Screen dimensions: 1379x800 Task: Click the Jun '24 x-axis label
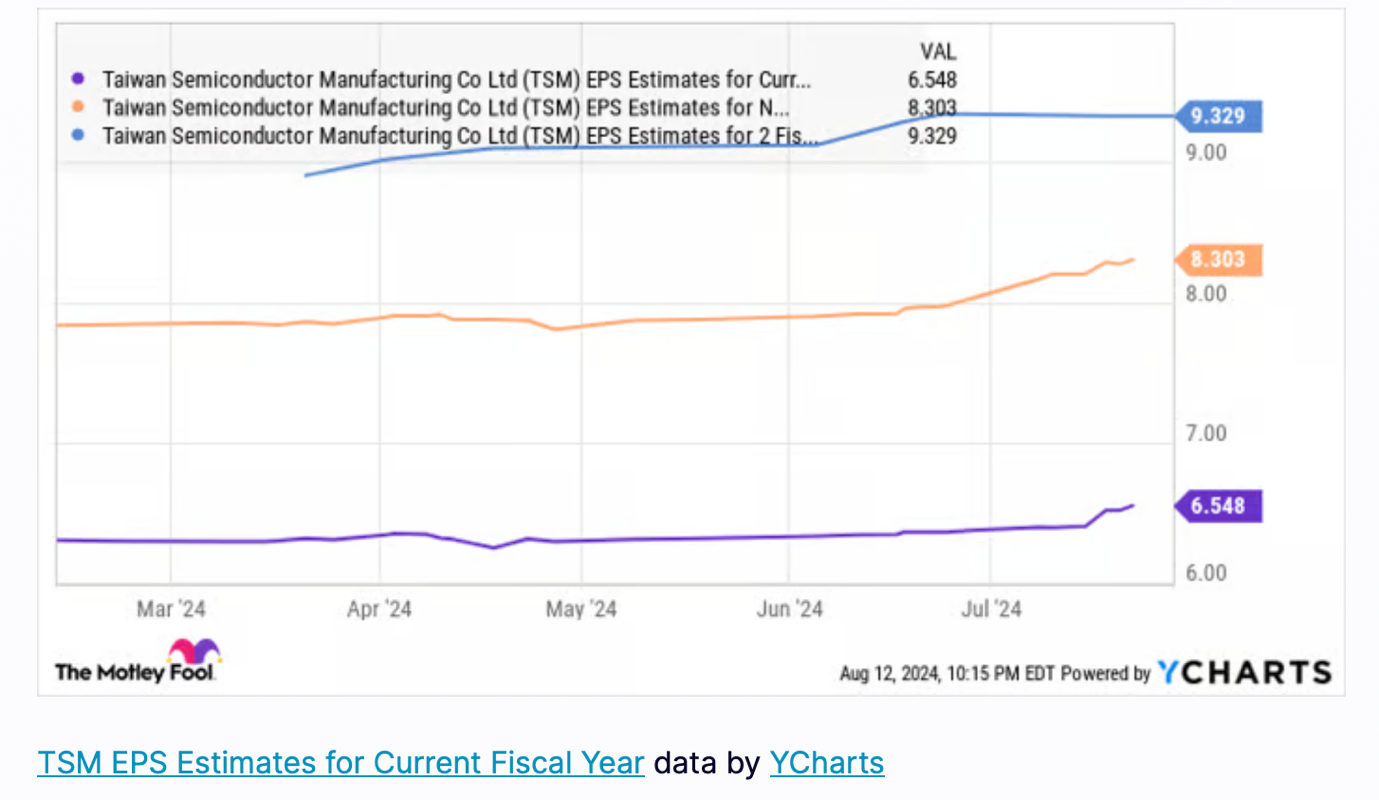(x=788, y=609)
